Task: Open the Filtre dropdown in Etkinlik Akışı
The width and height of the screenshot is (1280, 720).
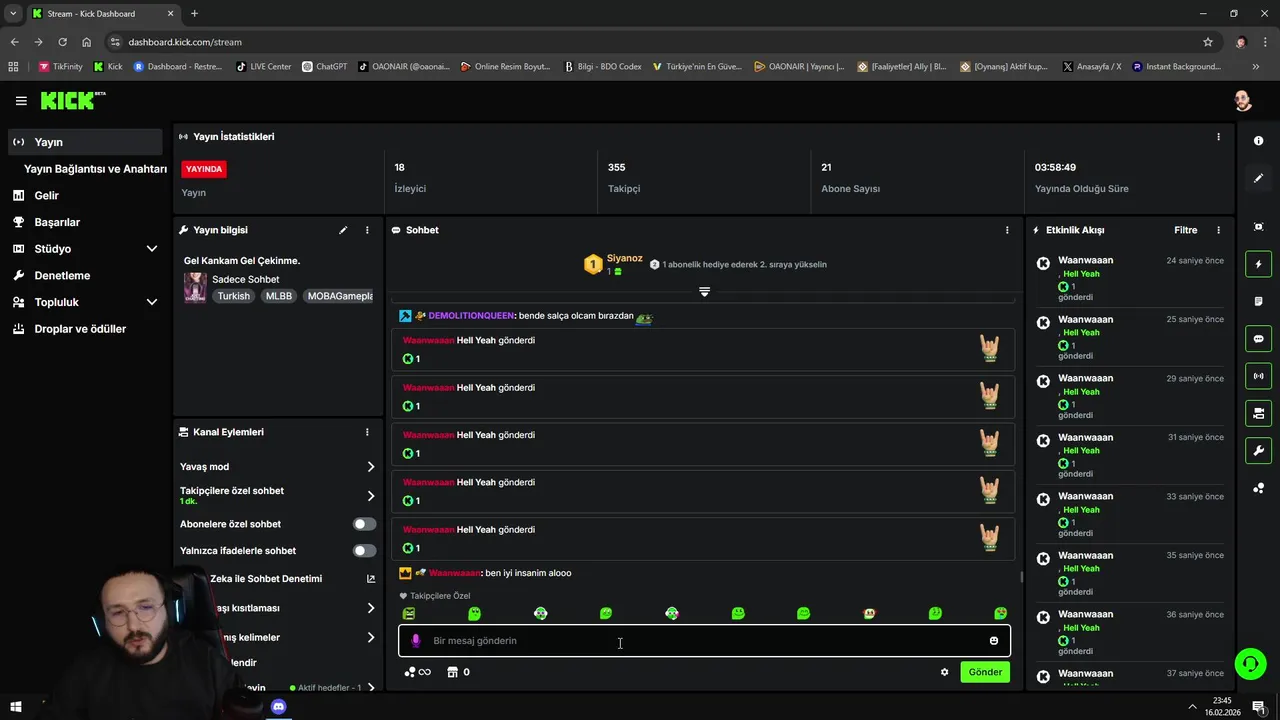Action: click(x=1185, y=230)
